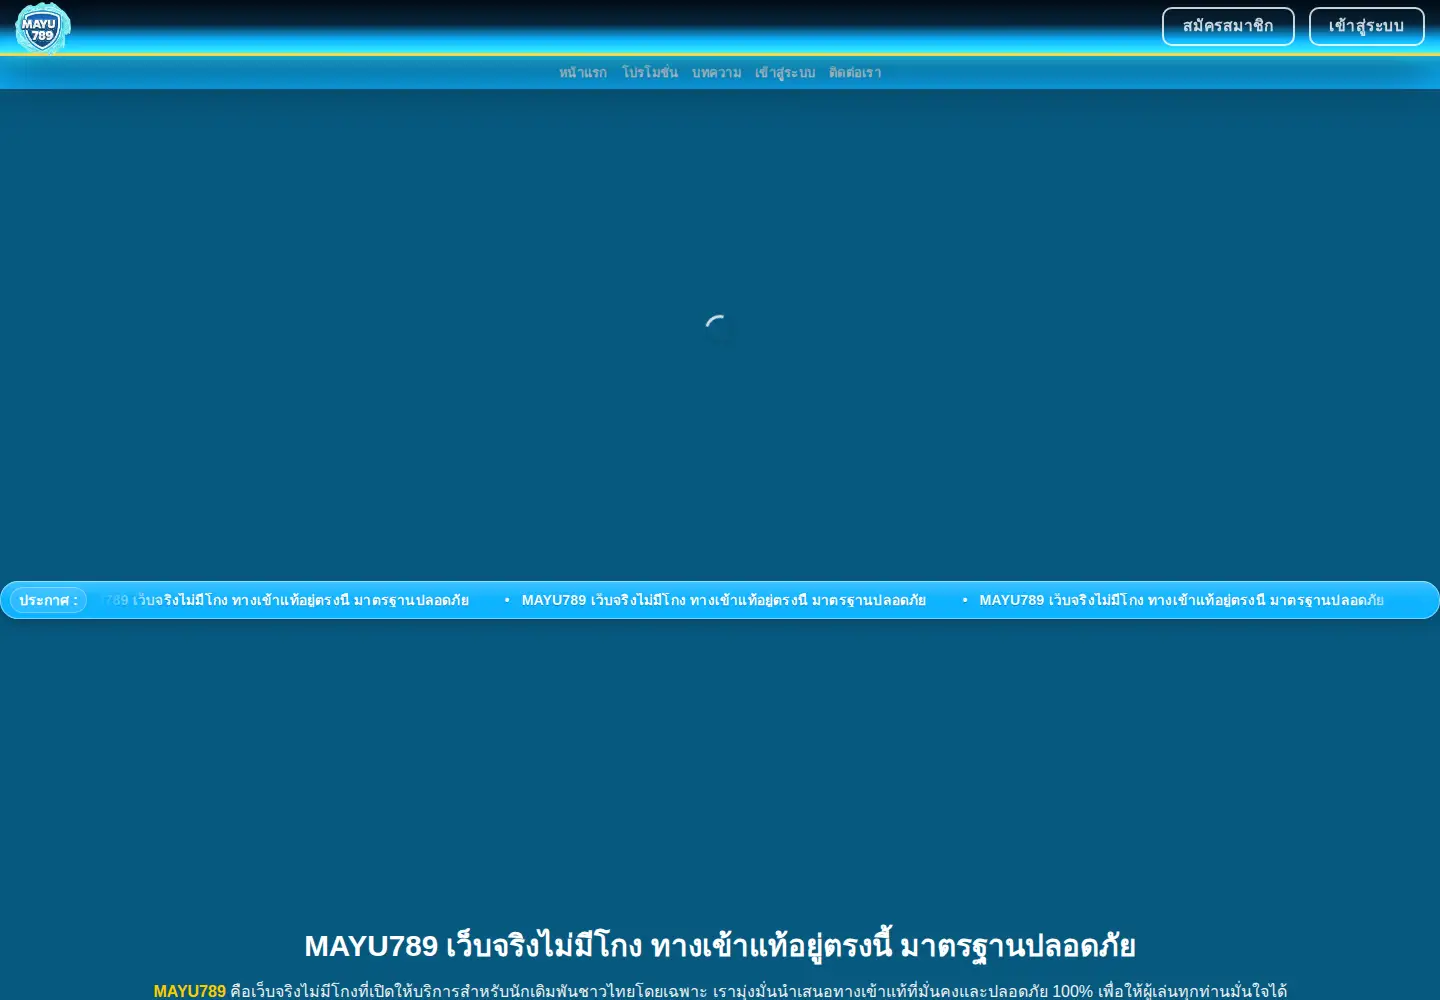Screen dimensions: 1440x1000
Task: Click the yellow MAYU789 link in paragraph
Action: click(190, 991)
